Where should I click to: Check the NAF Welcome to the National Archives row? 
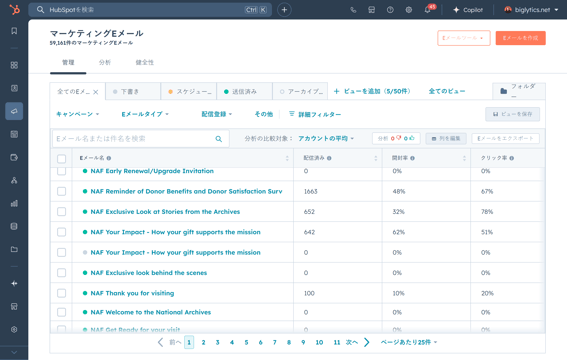click(61, 312)
